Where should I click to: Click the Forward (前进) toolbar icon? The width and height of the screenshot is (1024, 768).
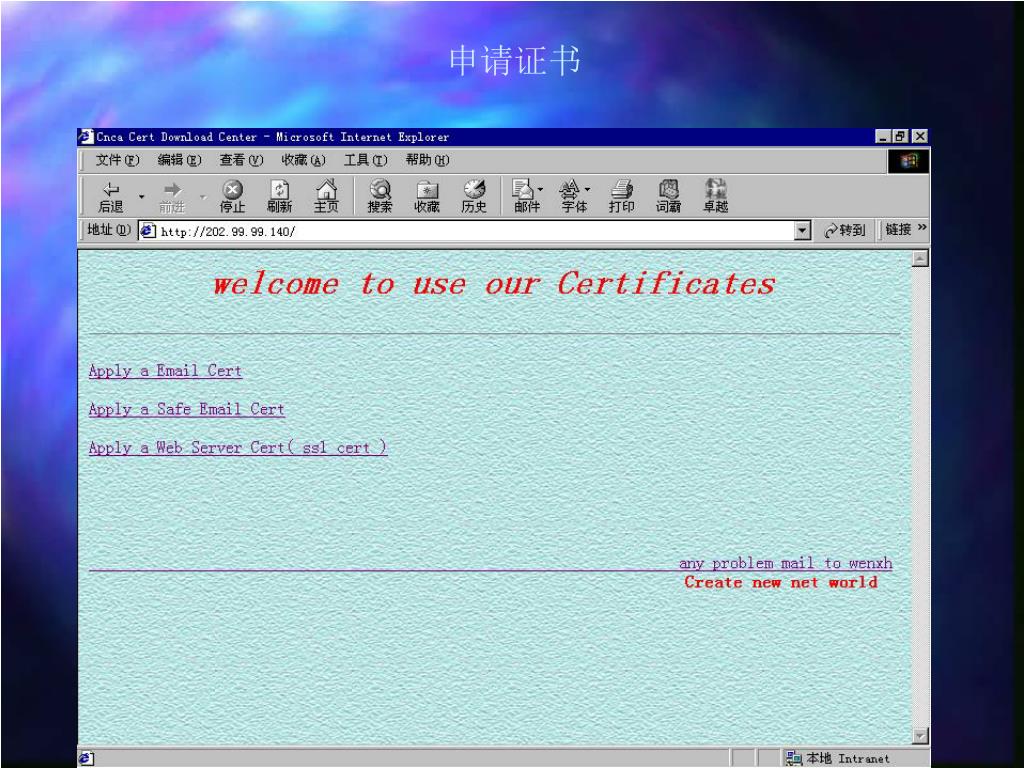[172, 196]
